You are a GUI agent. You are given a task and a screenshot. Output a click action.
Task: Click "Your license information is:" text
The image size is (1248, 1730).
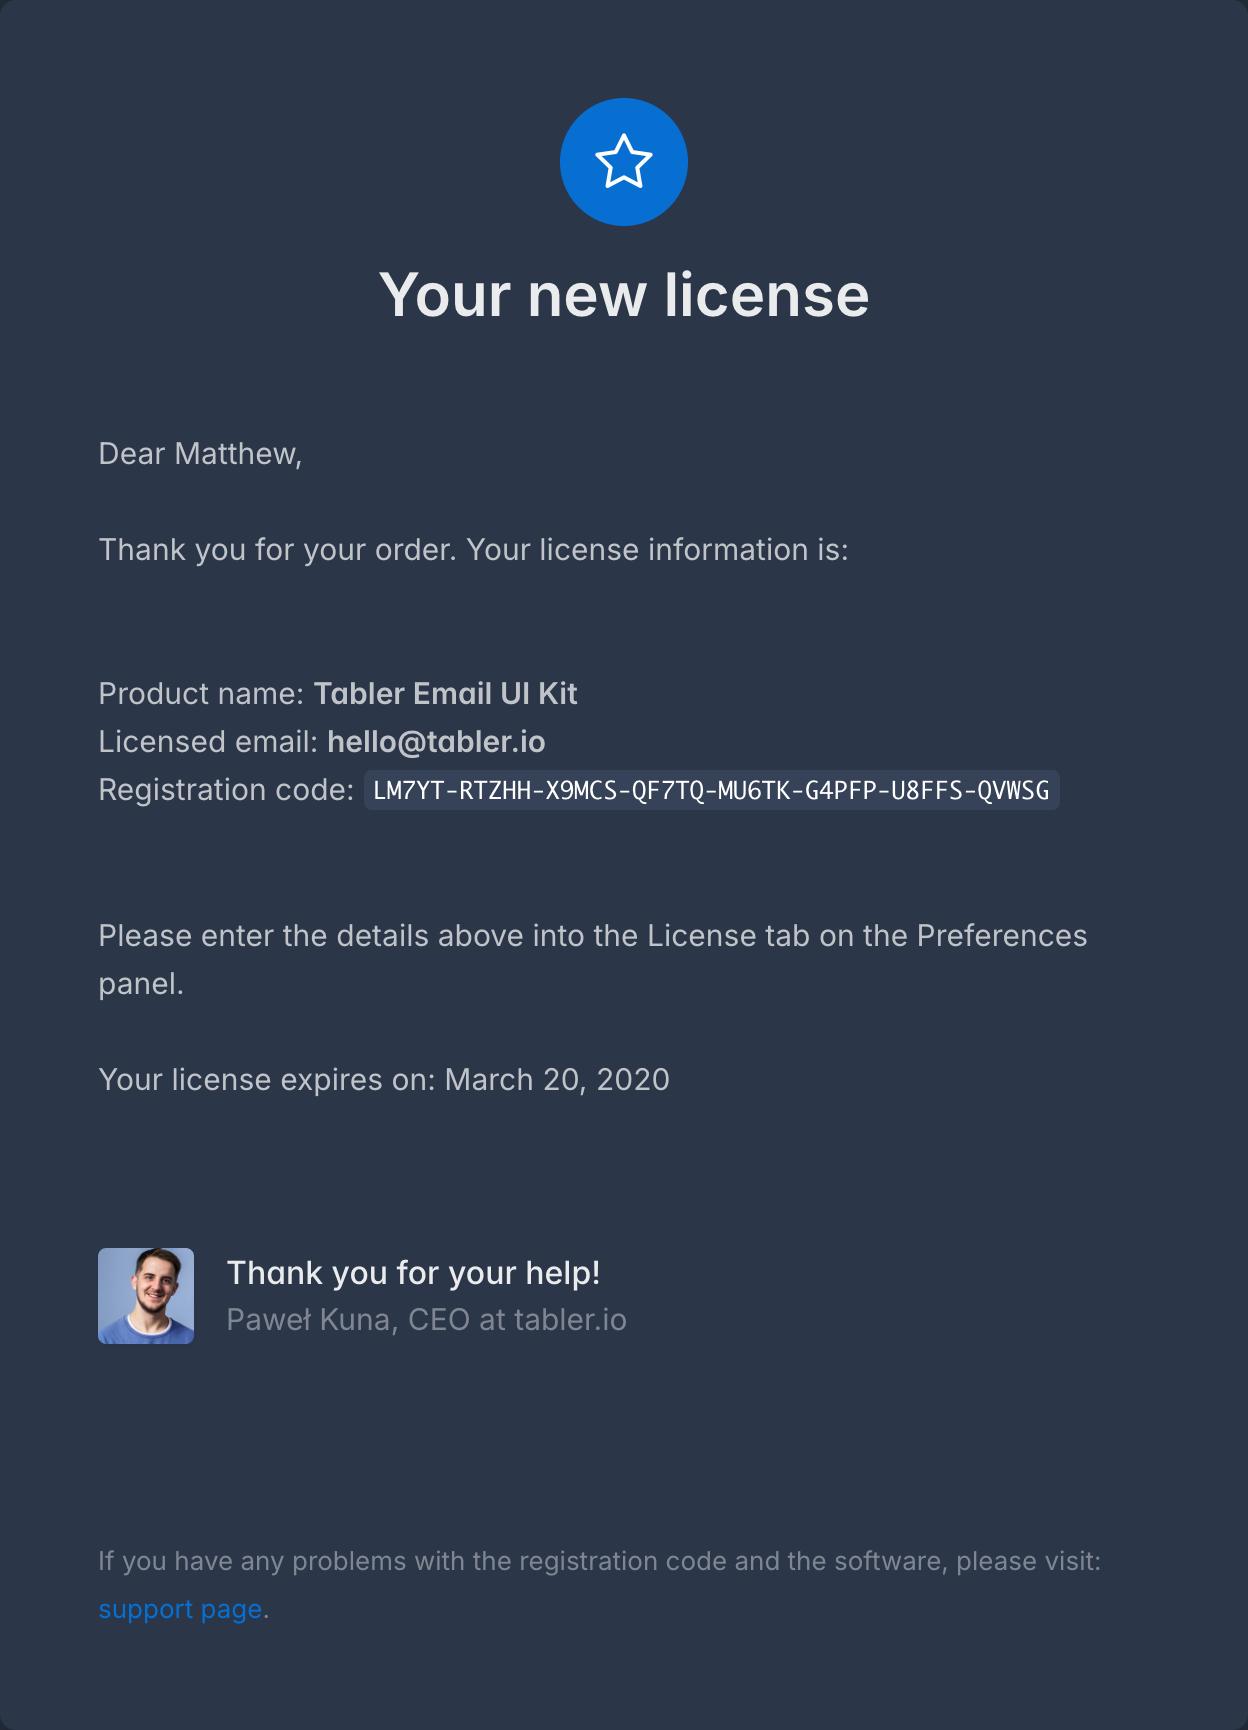657,550
